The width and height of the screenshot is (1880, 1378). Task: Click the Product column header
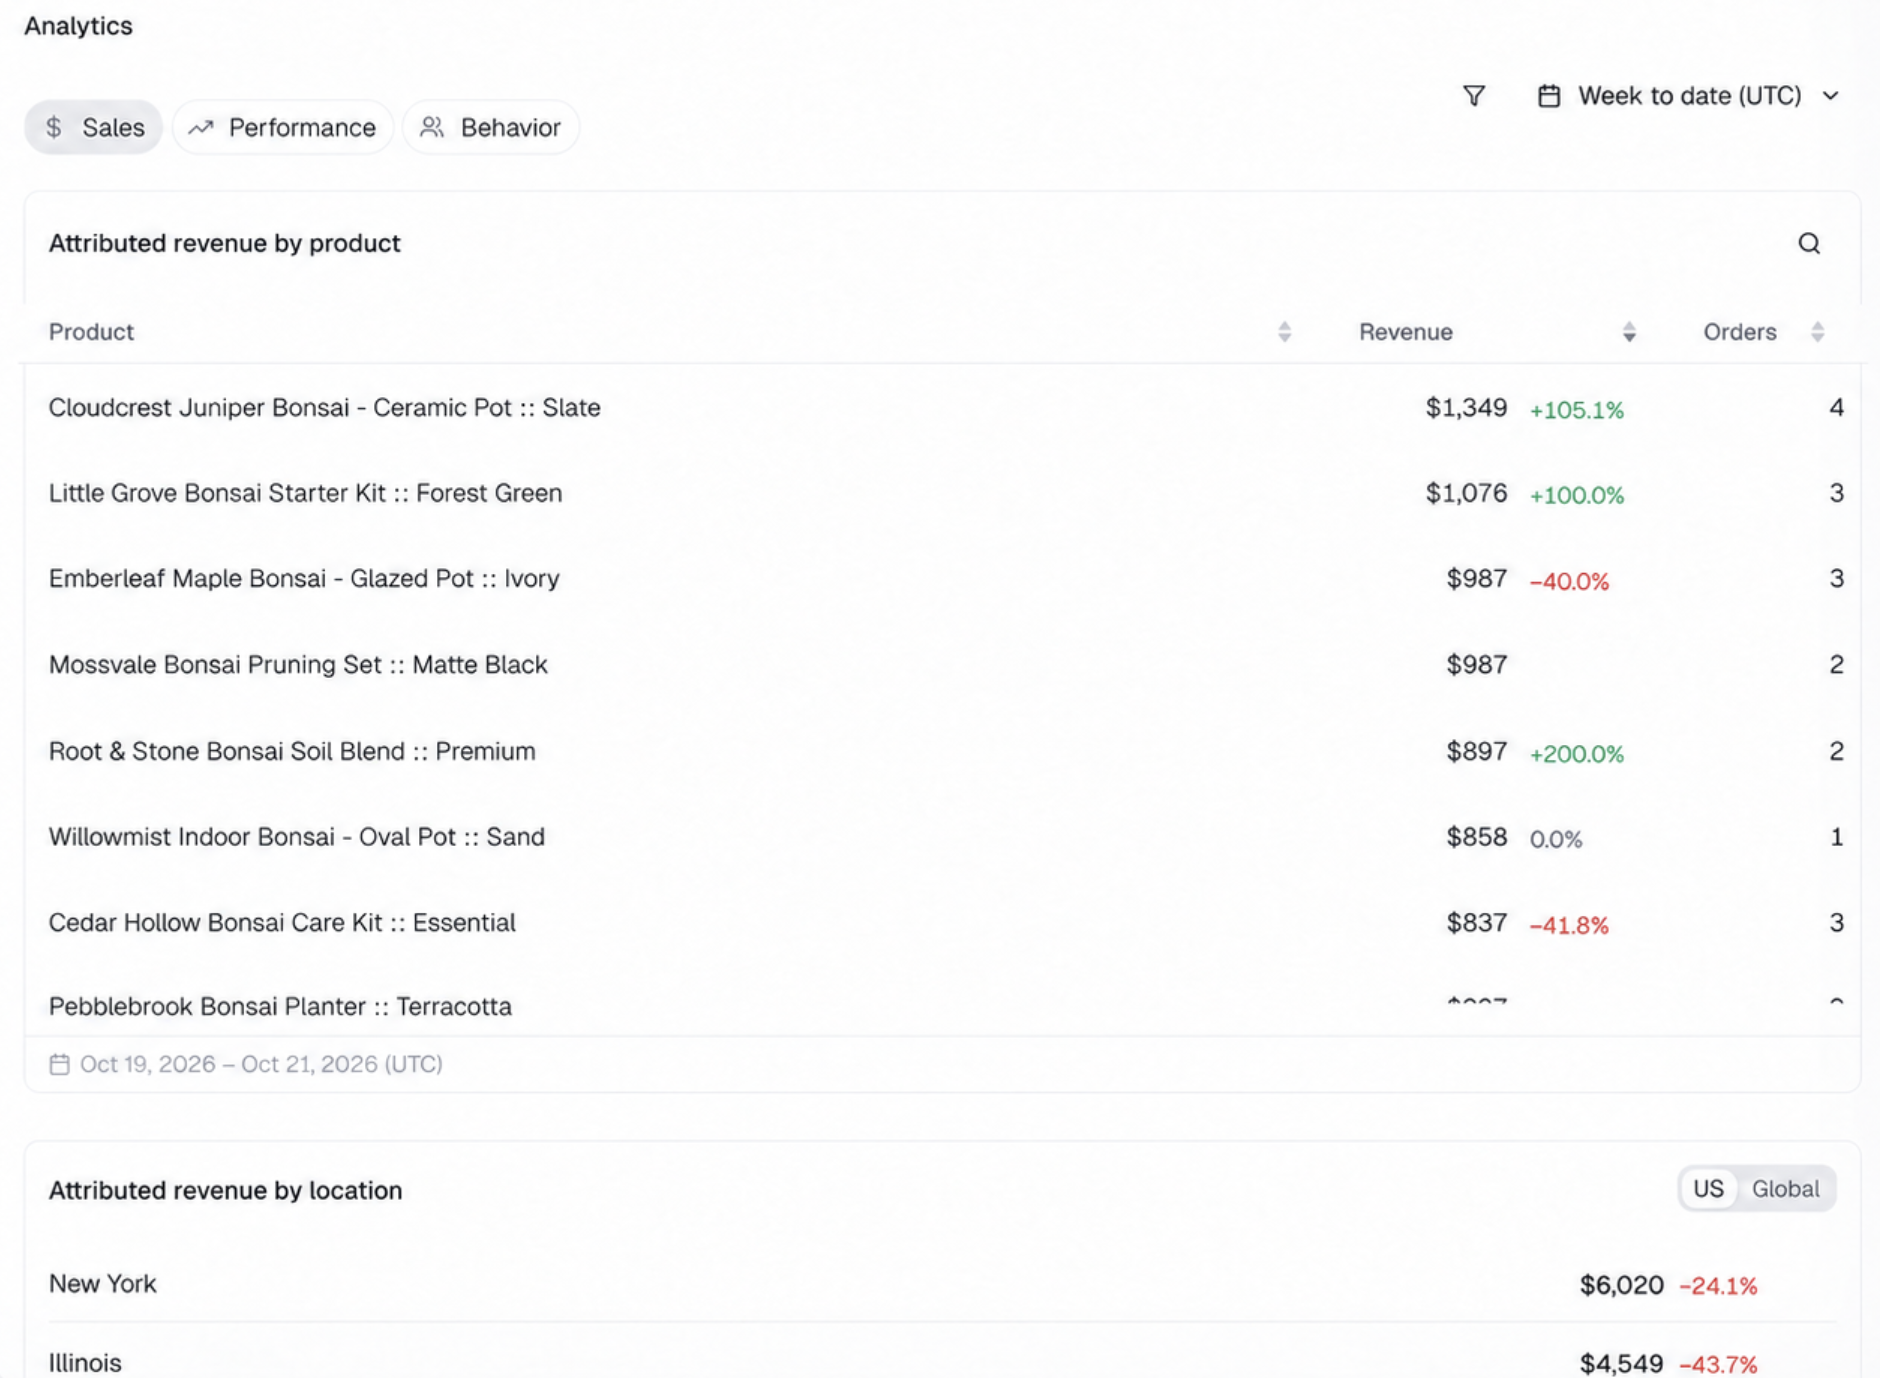click(91, 332)
